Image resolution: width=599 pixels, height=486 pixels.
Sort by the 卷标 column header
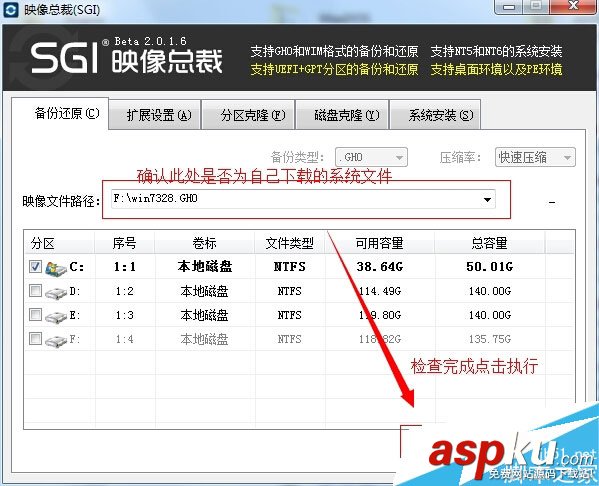tap(204, 243)
